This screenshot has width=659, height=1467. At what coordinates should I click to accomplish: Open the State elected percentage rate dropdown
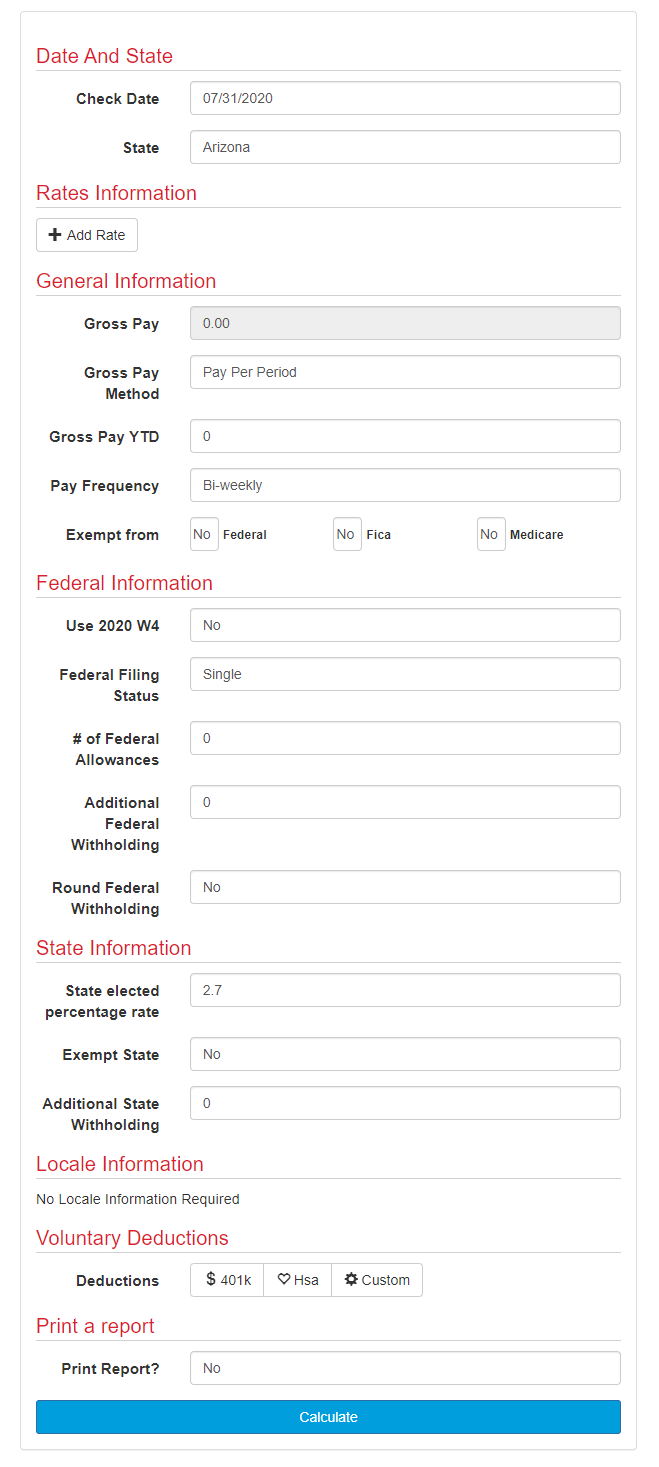[x=405, y=990]
